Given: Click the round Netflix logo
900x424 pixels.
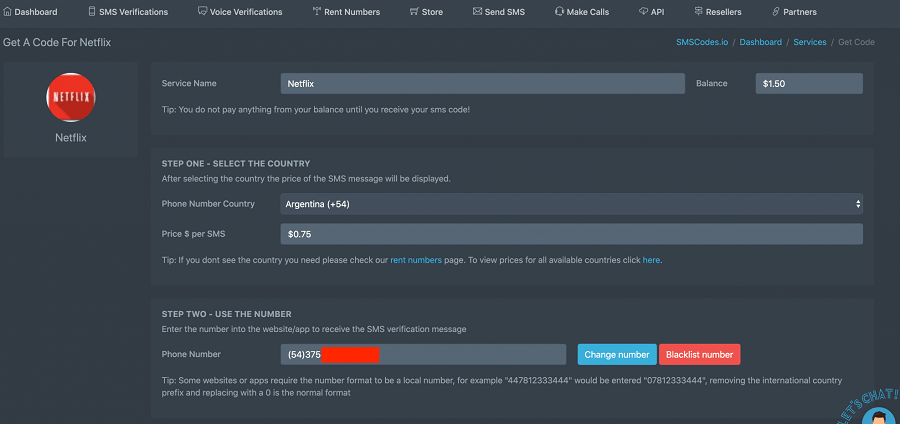Looking at the screenshot, I should (x=71, y=98).
